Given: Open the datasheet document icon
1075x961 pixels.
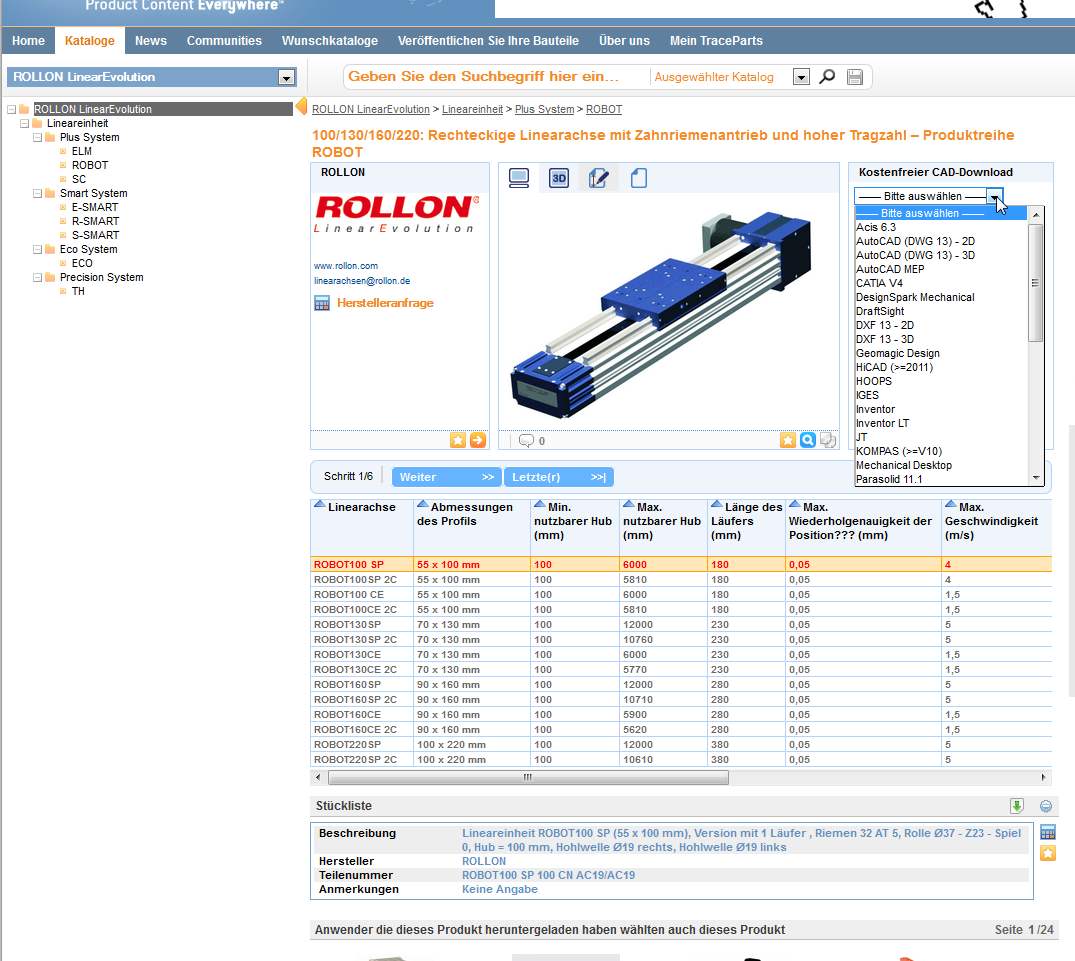Looking at the screenshot, I should pyautogui.click(x=638, y=178).
